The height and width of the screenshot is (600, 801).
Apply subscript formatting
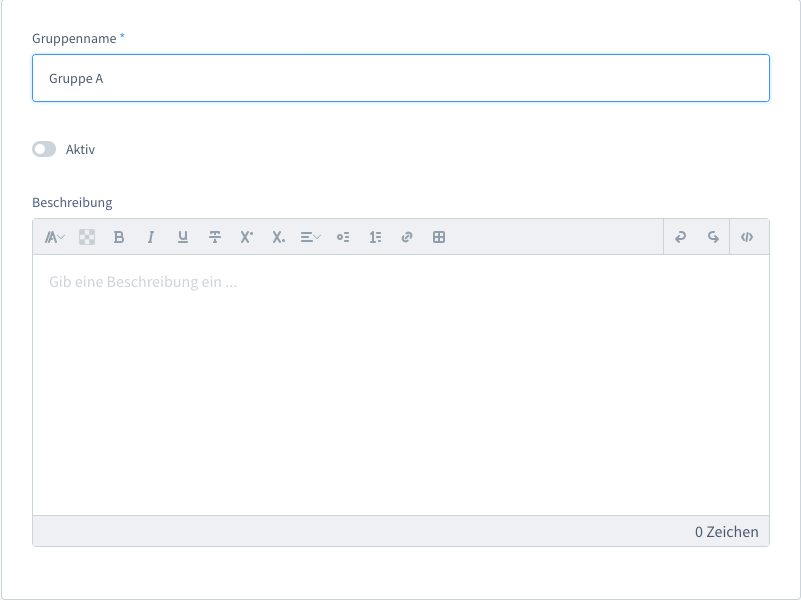point(279,237)
